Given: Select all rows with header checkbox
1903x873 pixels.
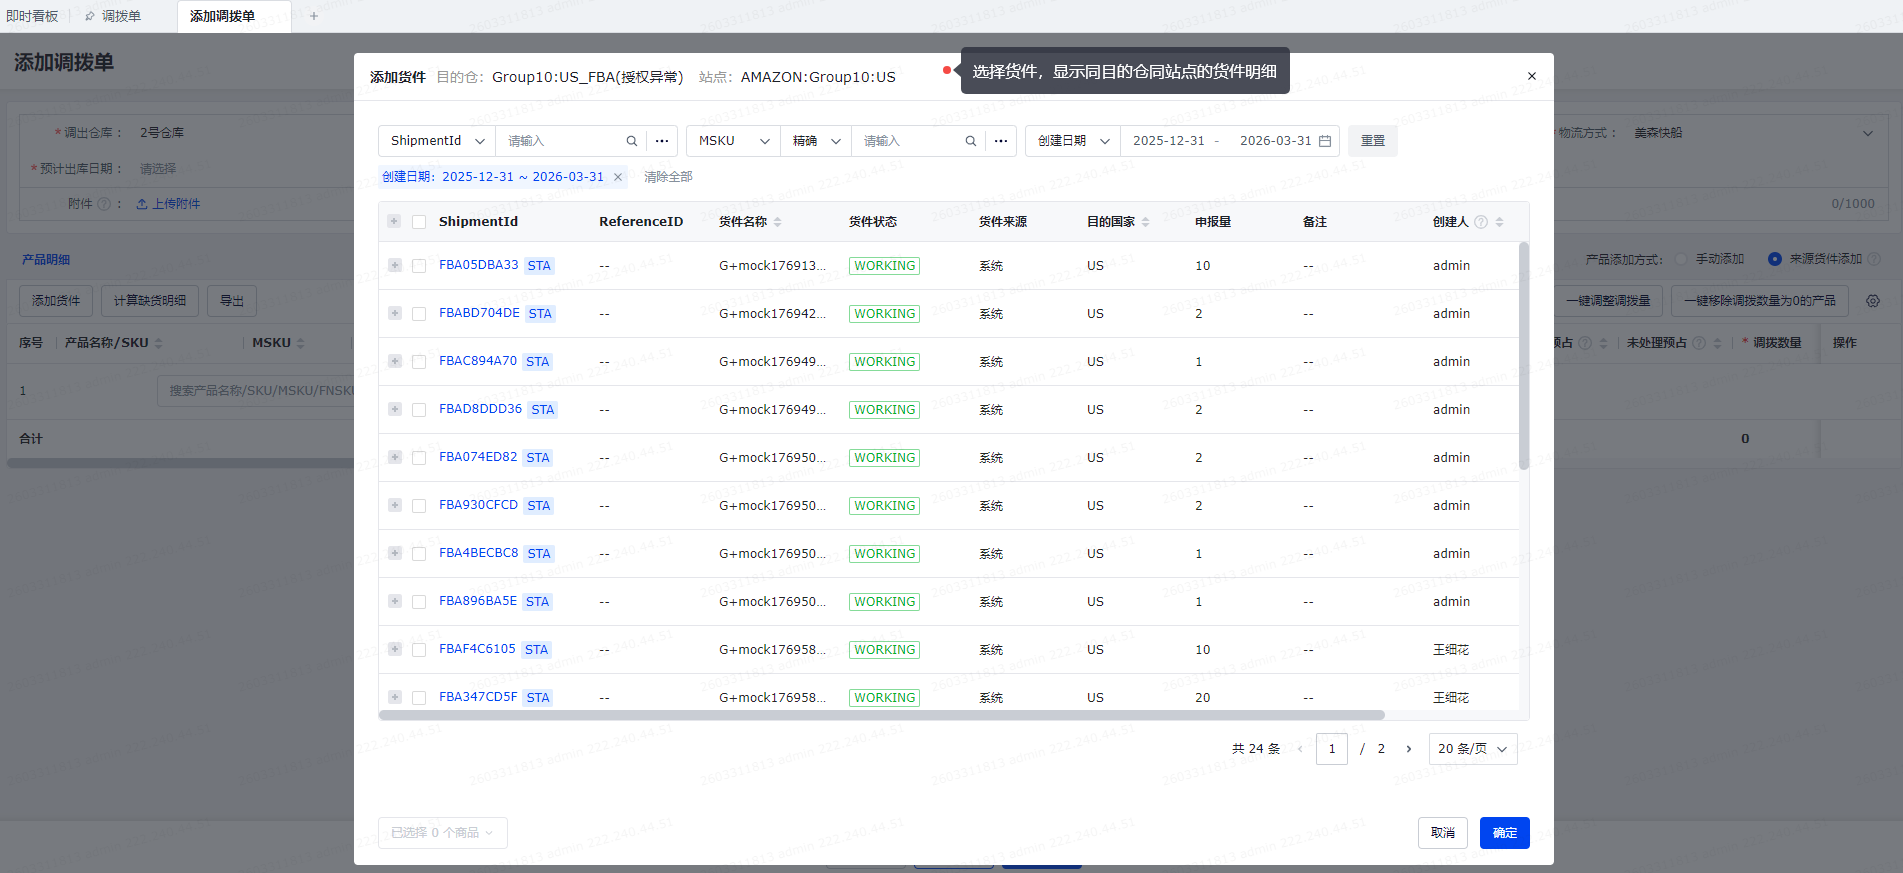Looking at the screenshot, I should [x=419, y=222].
